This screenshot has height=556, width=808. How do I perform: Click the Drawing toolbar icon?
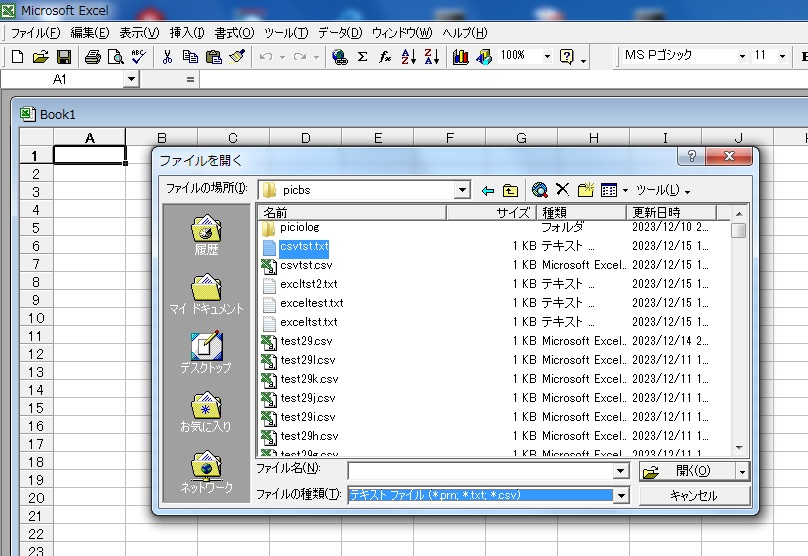point(484,57)
